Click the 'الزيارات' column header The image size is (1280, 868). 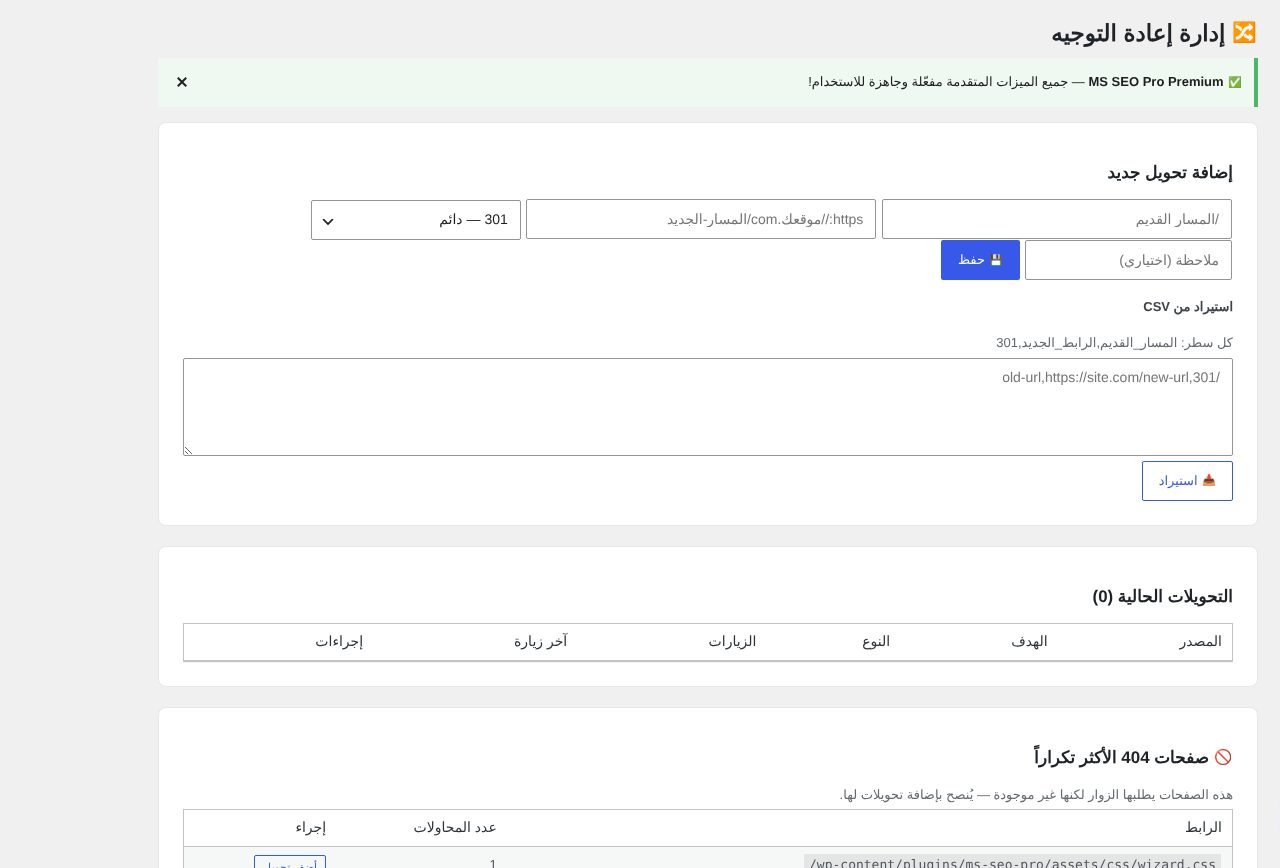click(732, 642)
